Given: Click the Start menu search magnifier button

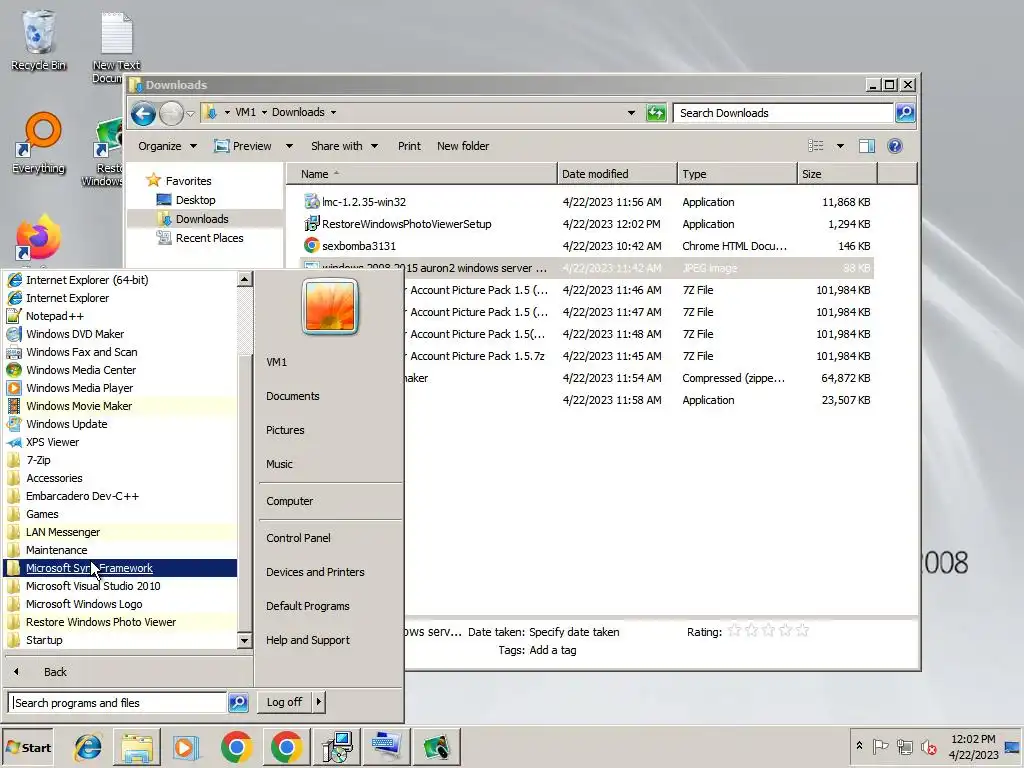Looking at the screenshot, I should [238, 703].
